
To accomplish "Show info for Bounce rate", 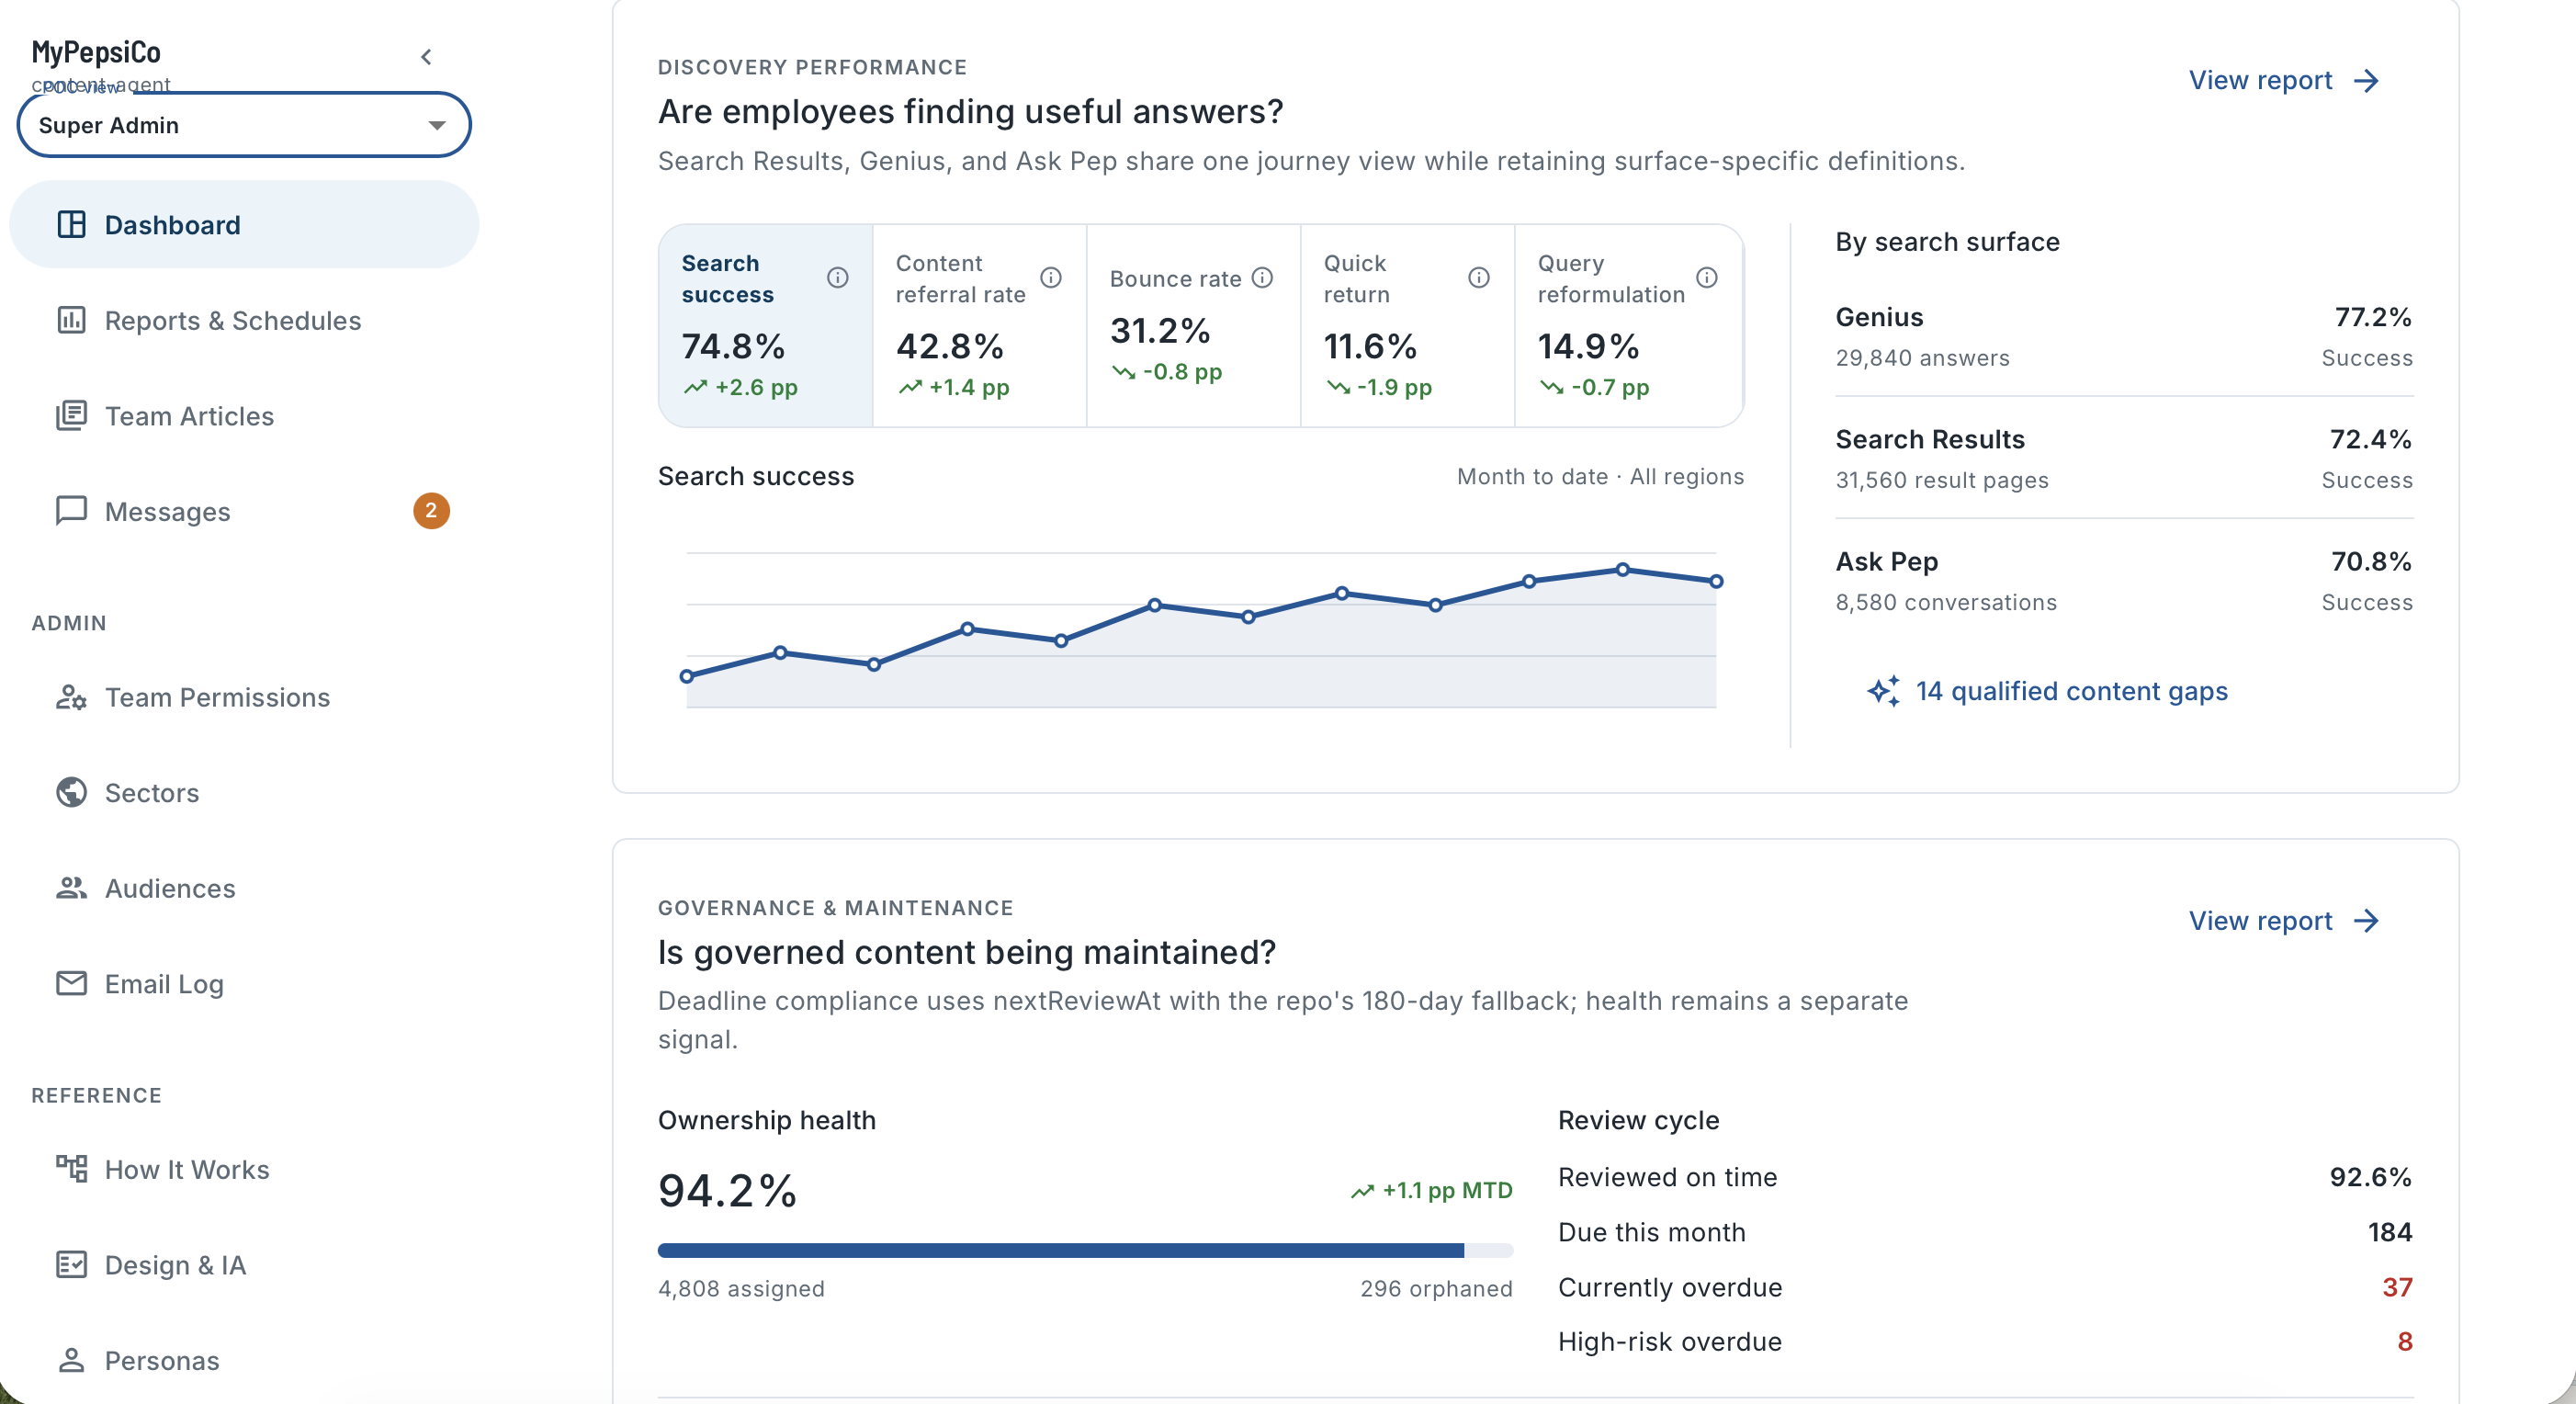I will click(x=1263, y=277).
